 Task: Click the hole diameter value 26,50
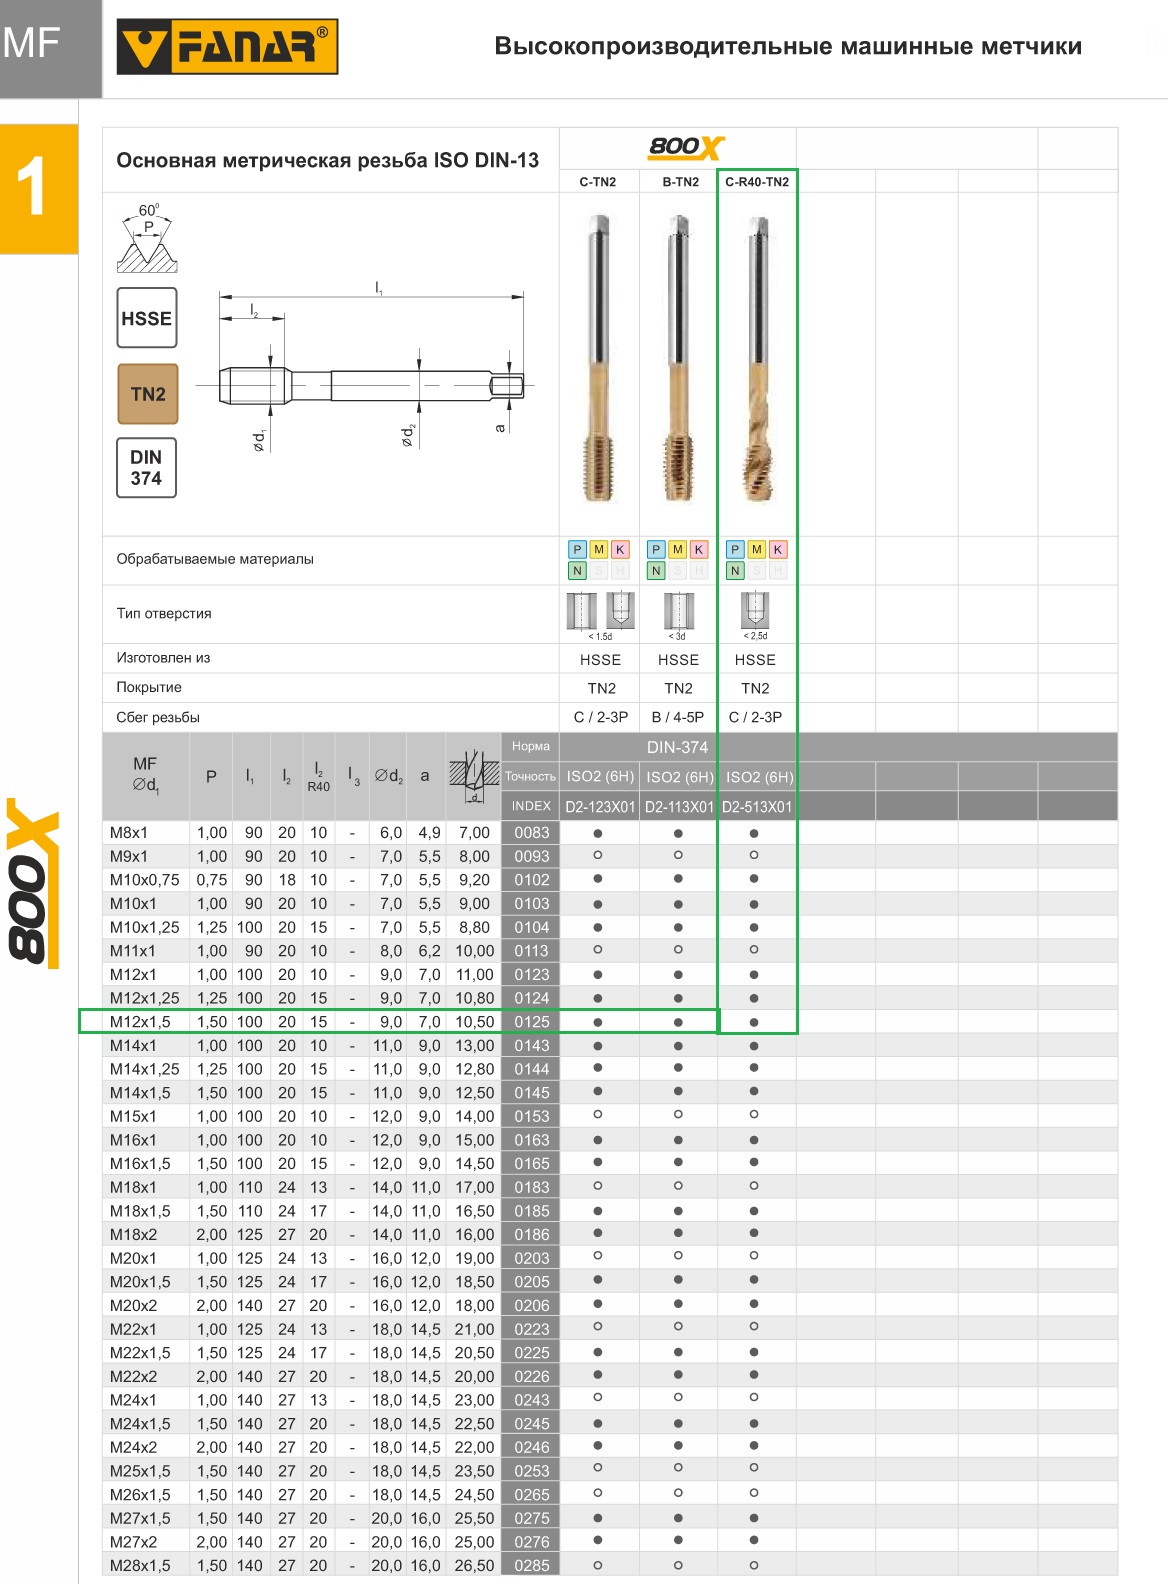coord(474,1566)
